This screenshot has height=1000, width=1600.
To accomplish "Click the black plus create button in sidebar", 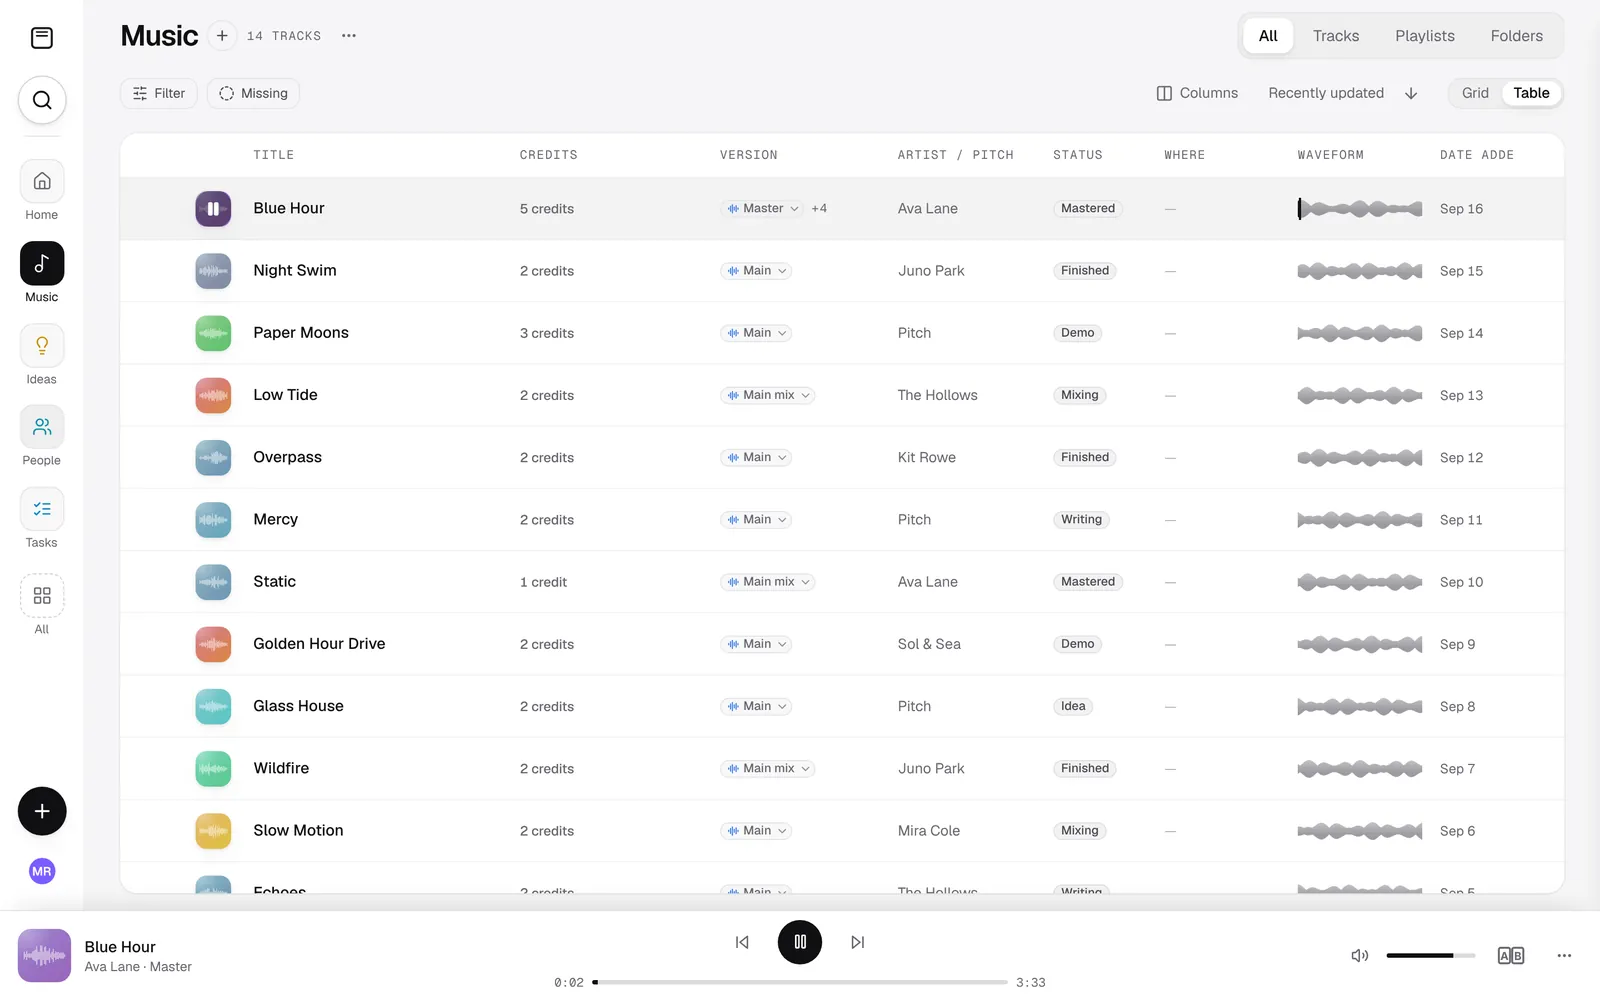I will pos(42,811).
